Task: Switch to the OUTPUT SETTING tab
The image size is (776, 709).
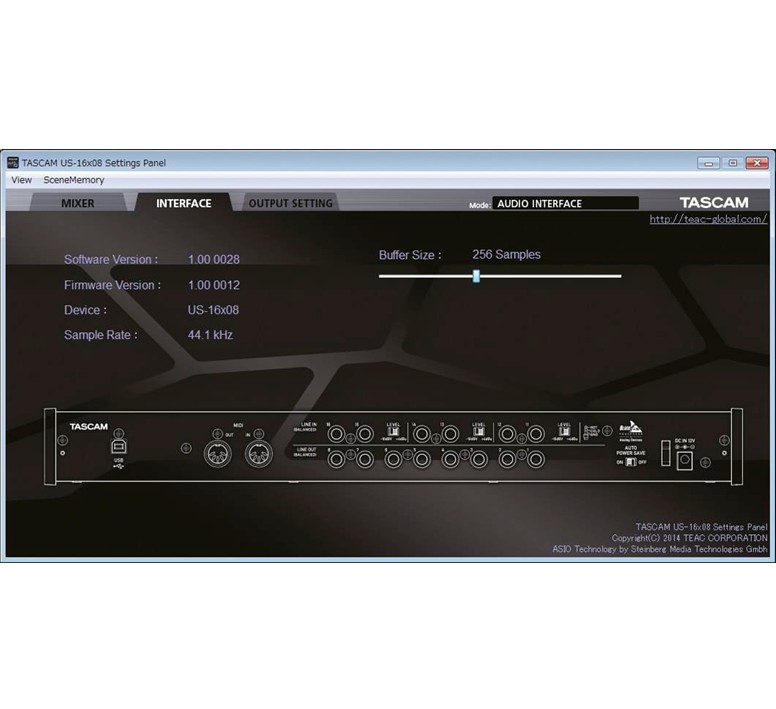Action: [290, 203]
